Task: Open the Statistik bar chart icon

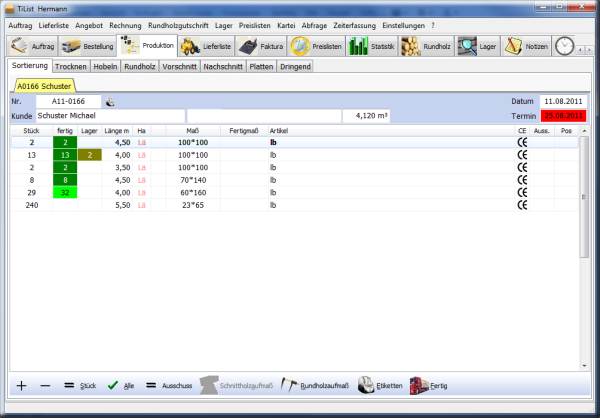Action: coord(358,46)
